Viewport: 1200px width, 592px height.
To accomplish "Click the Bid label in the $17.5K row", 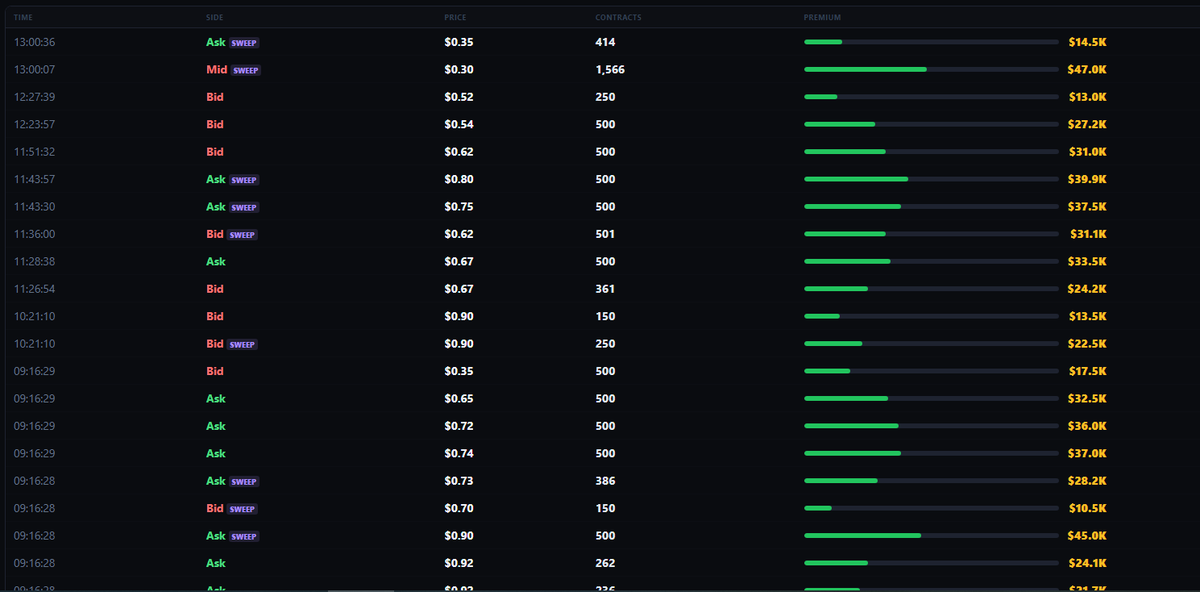I will pos(215,371).
